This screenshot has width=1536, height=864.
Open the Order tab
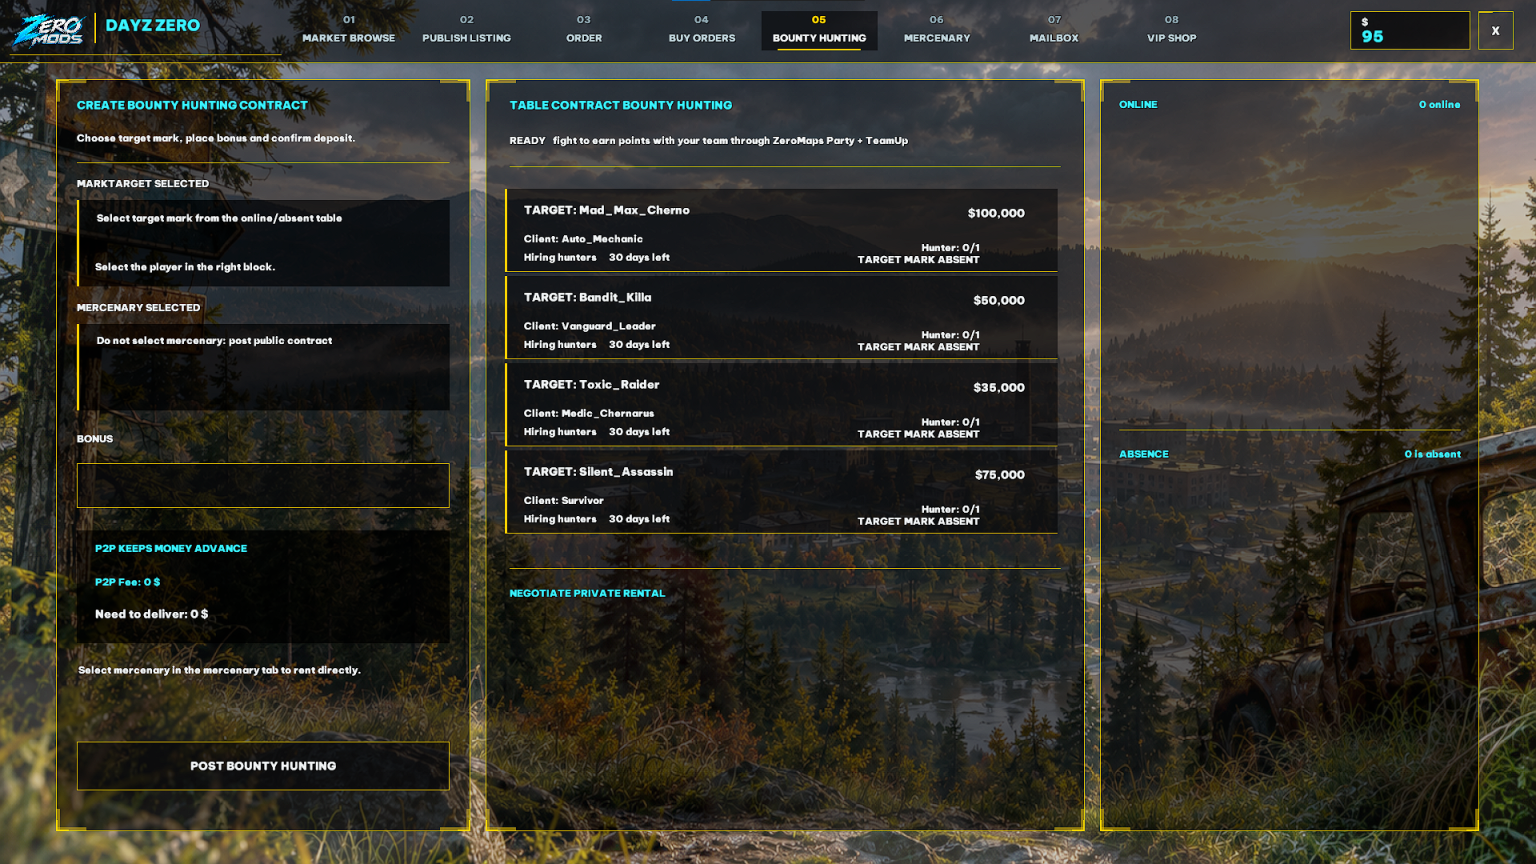(584, 30)
